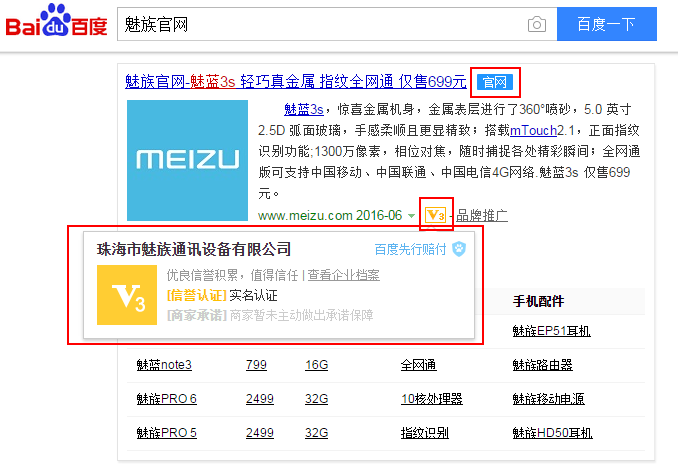Screen dimensions: 678x473
Task: Click the Baidu logo
Action: pos(56,21)
